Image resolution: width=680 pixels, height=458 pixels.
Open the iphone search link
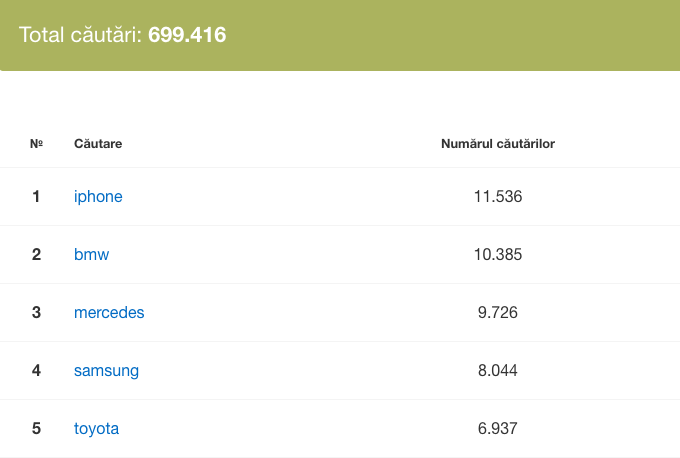tap(98, 196)
